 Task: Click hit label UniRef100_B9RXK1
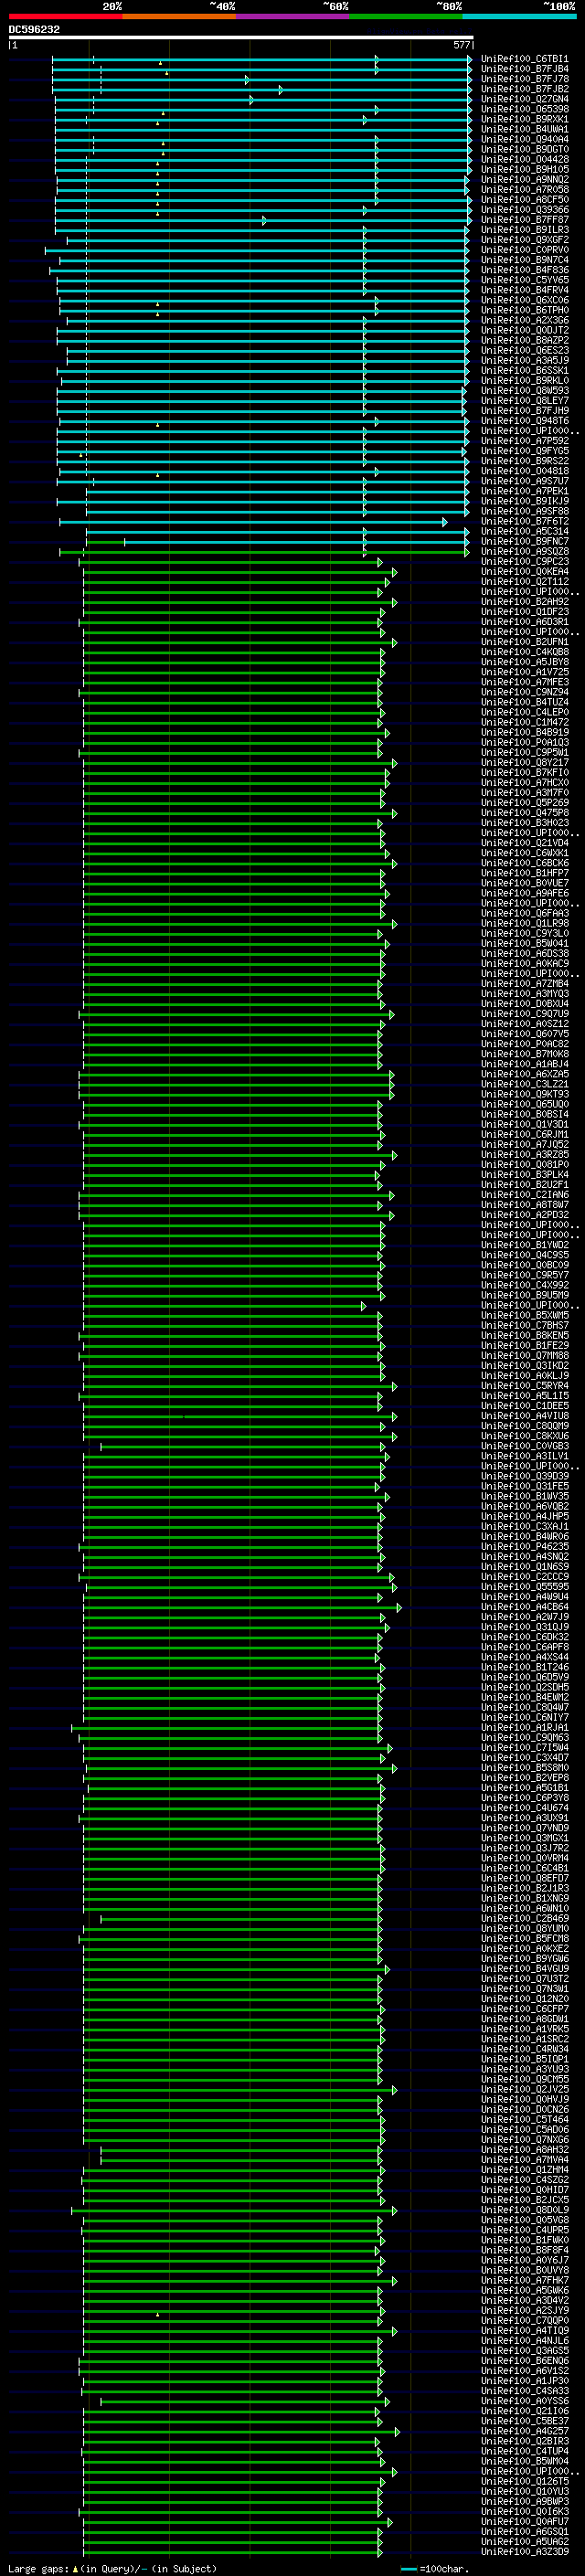coord(525,119)
